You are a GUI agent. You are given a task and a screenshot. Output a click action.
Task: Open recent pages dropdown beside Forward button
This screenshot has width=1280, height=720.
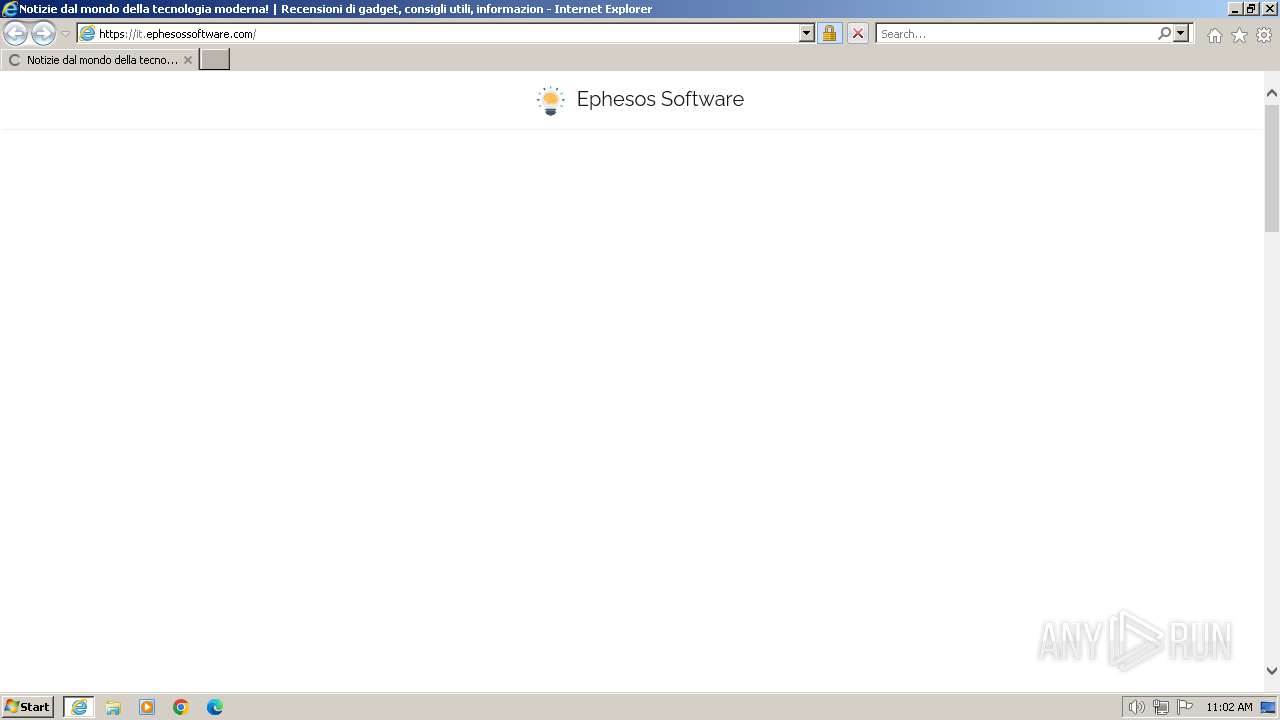(x=65, y=33)
